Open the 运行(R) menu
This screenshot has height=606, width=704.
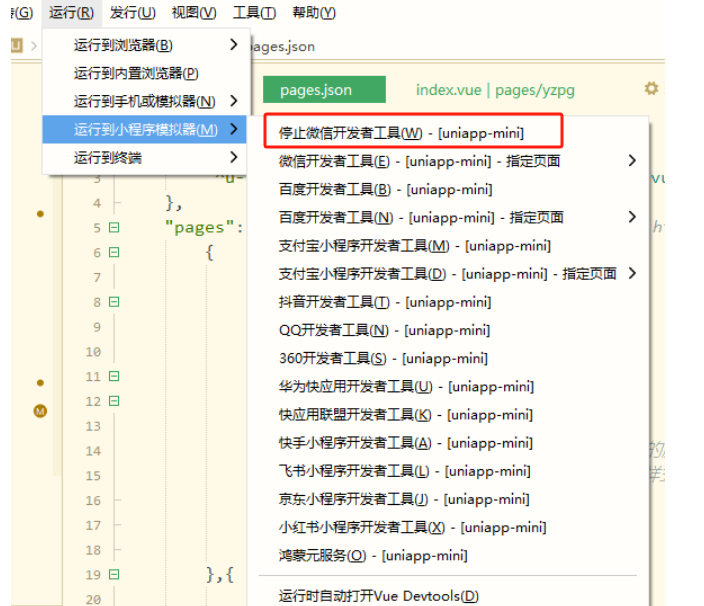71,13
